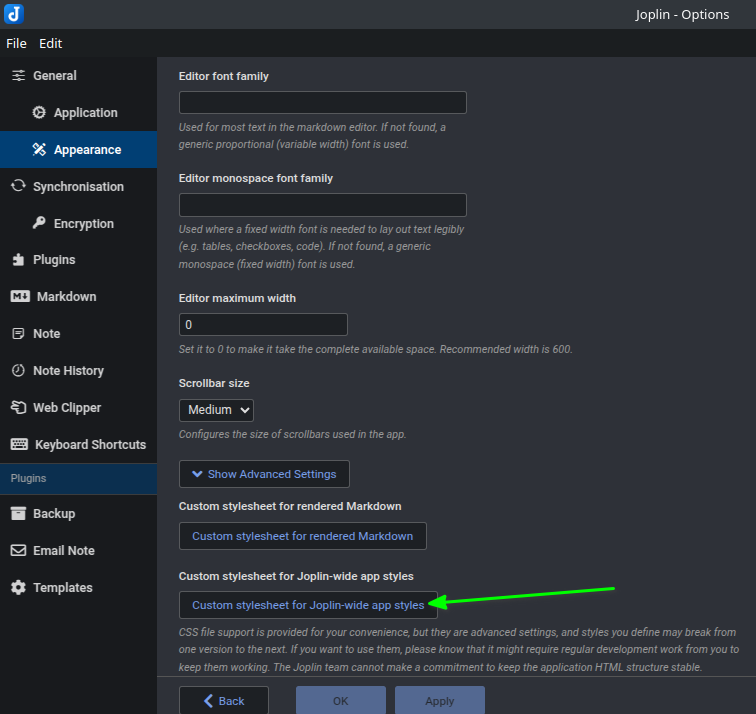Click the Back button
Screen dimensions: 756x714
224,700
